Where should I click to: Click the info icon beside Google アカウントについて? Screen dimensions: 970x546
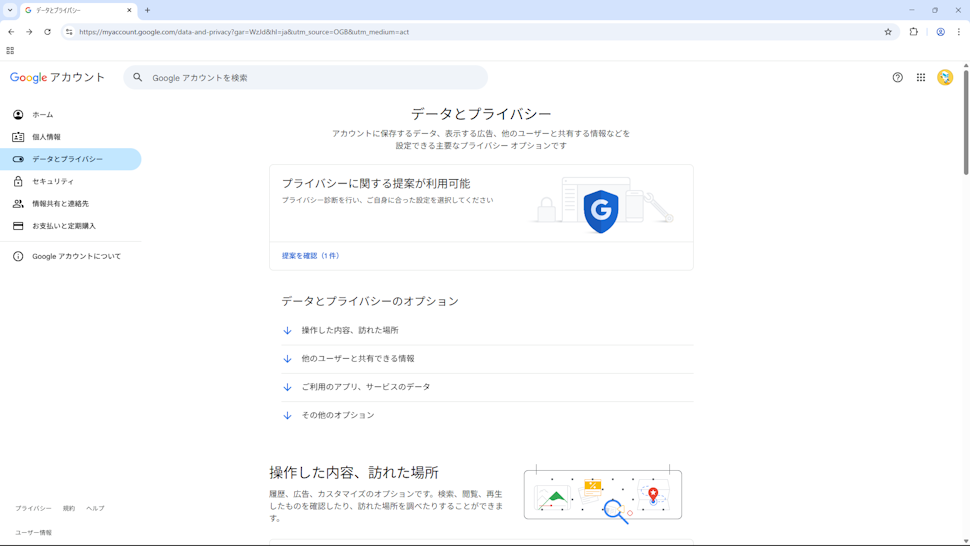tap(18, 256)
